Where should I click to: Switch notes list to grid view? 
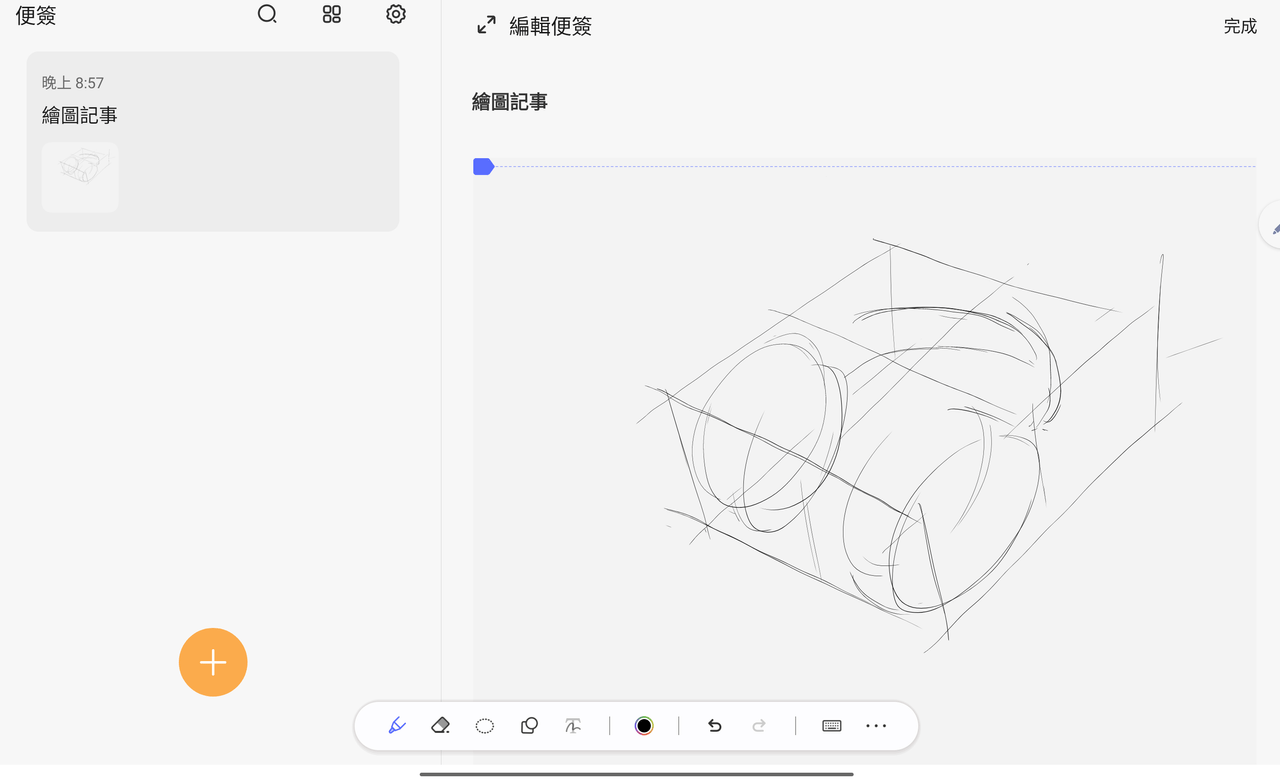[332, 14]
